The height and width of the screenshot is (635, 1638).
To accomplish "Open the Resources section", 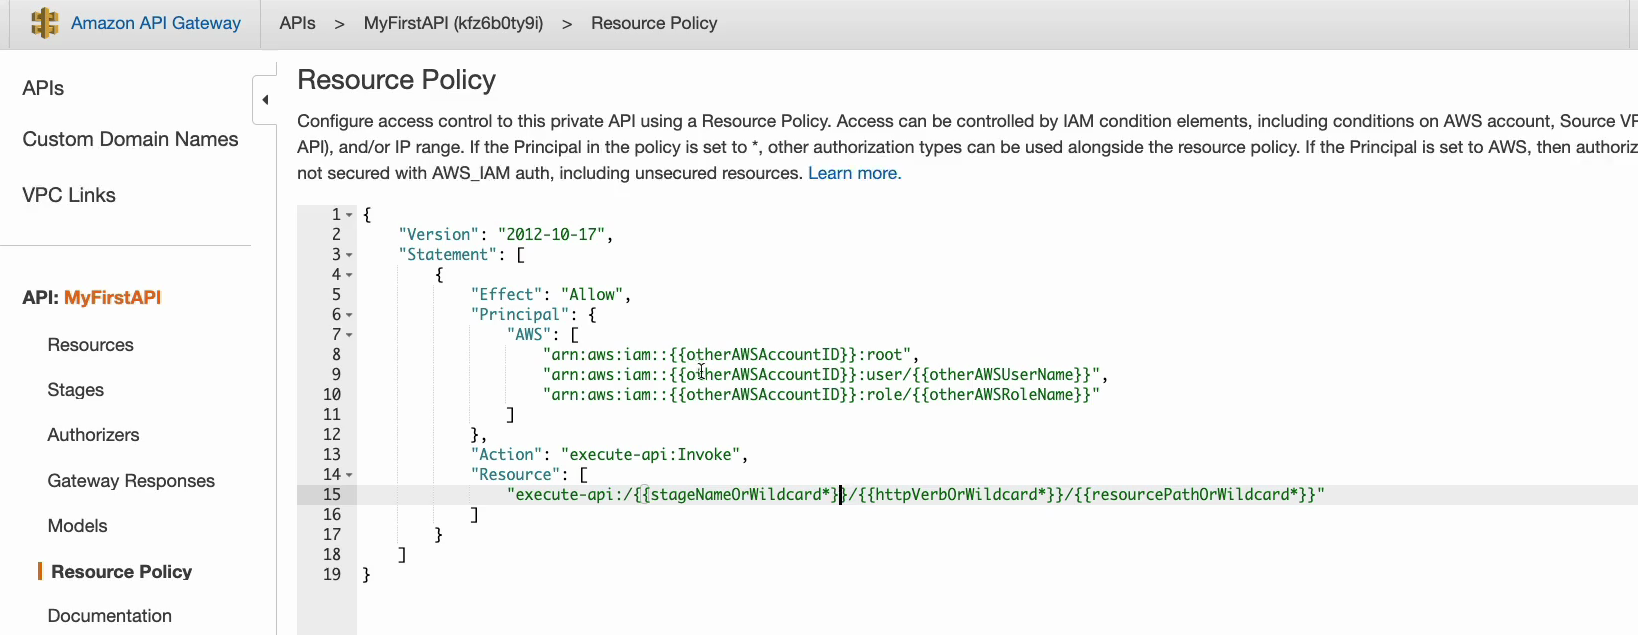I will [x=90, y=345].
